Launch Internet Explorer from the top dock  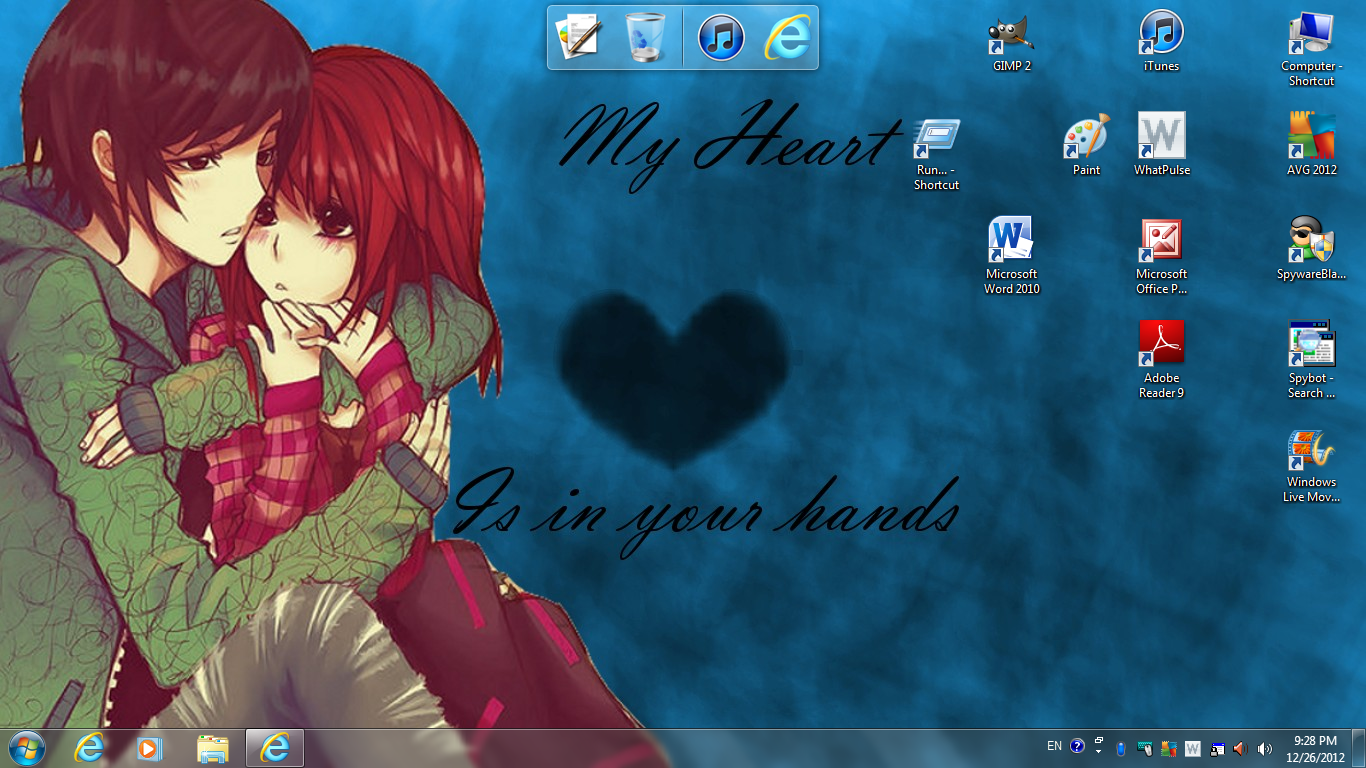click(787, 37)
